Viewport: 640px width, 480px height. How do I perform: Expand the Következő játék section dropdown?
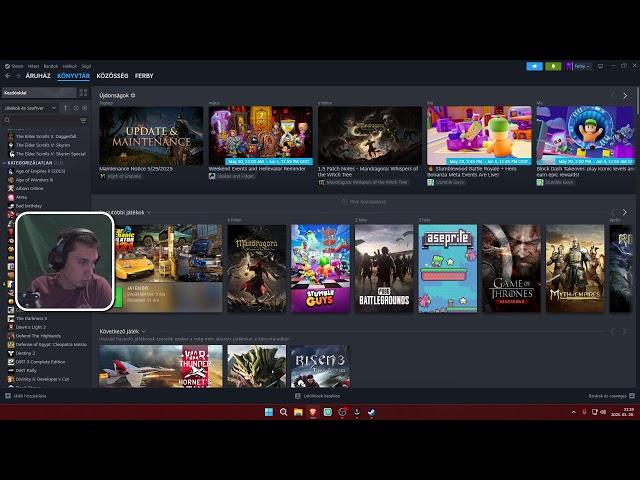[143, 331]
